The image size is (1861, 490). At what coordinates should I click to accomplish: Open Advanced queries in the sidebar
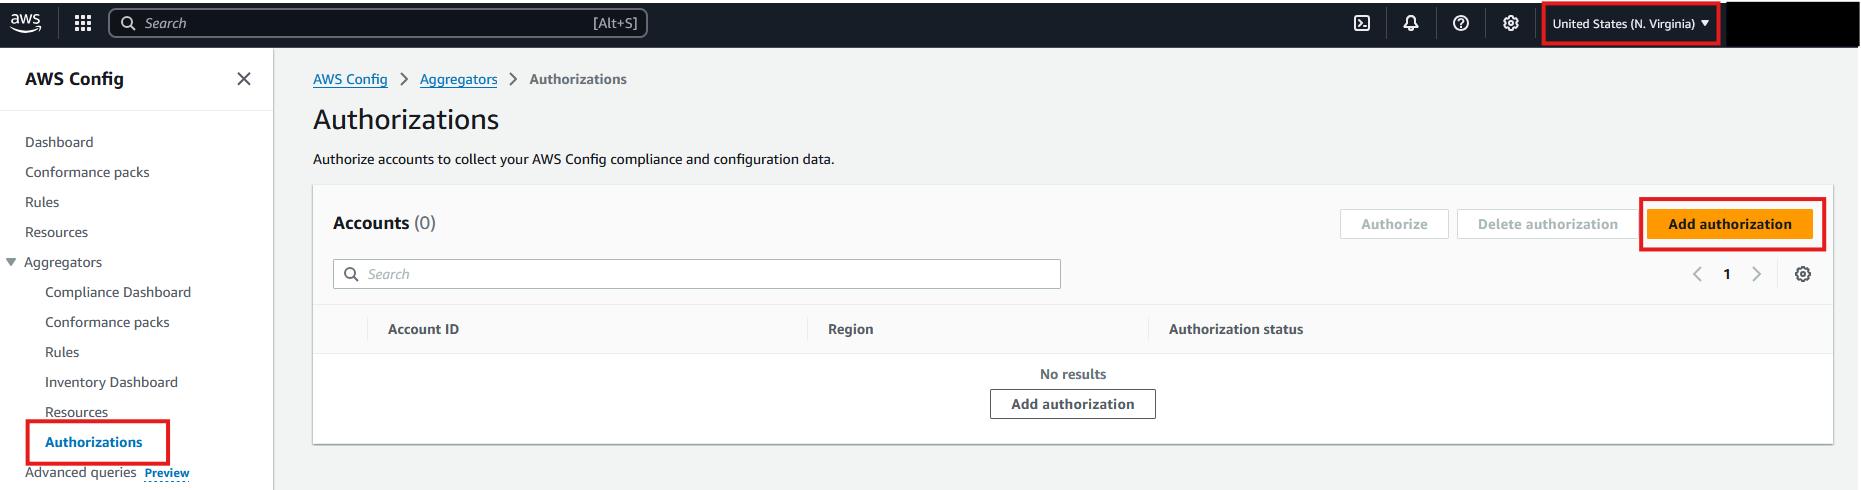[81, 472]
